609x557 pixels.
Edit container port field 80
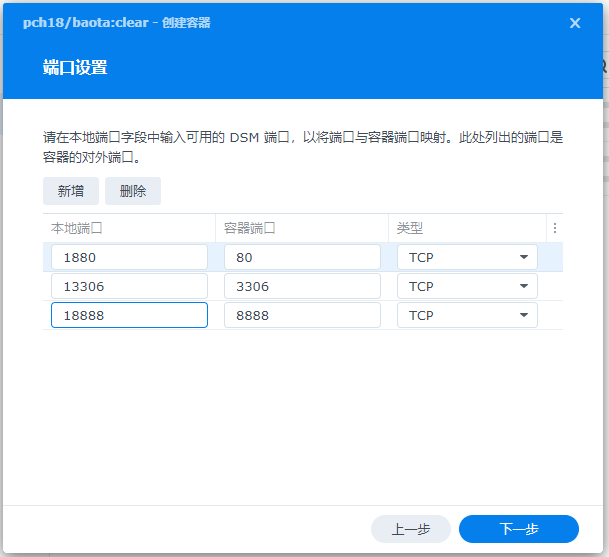(x=302, y=257)
